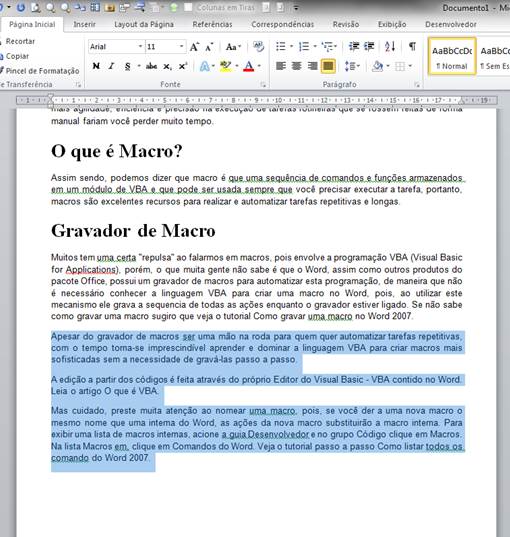The image size is (510, 537).
Task: Apply superscript formatting
Action: (x=183, y=66)
